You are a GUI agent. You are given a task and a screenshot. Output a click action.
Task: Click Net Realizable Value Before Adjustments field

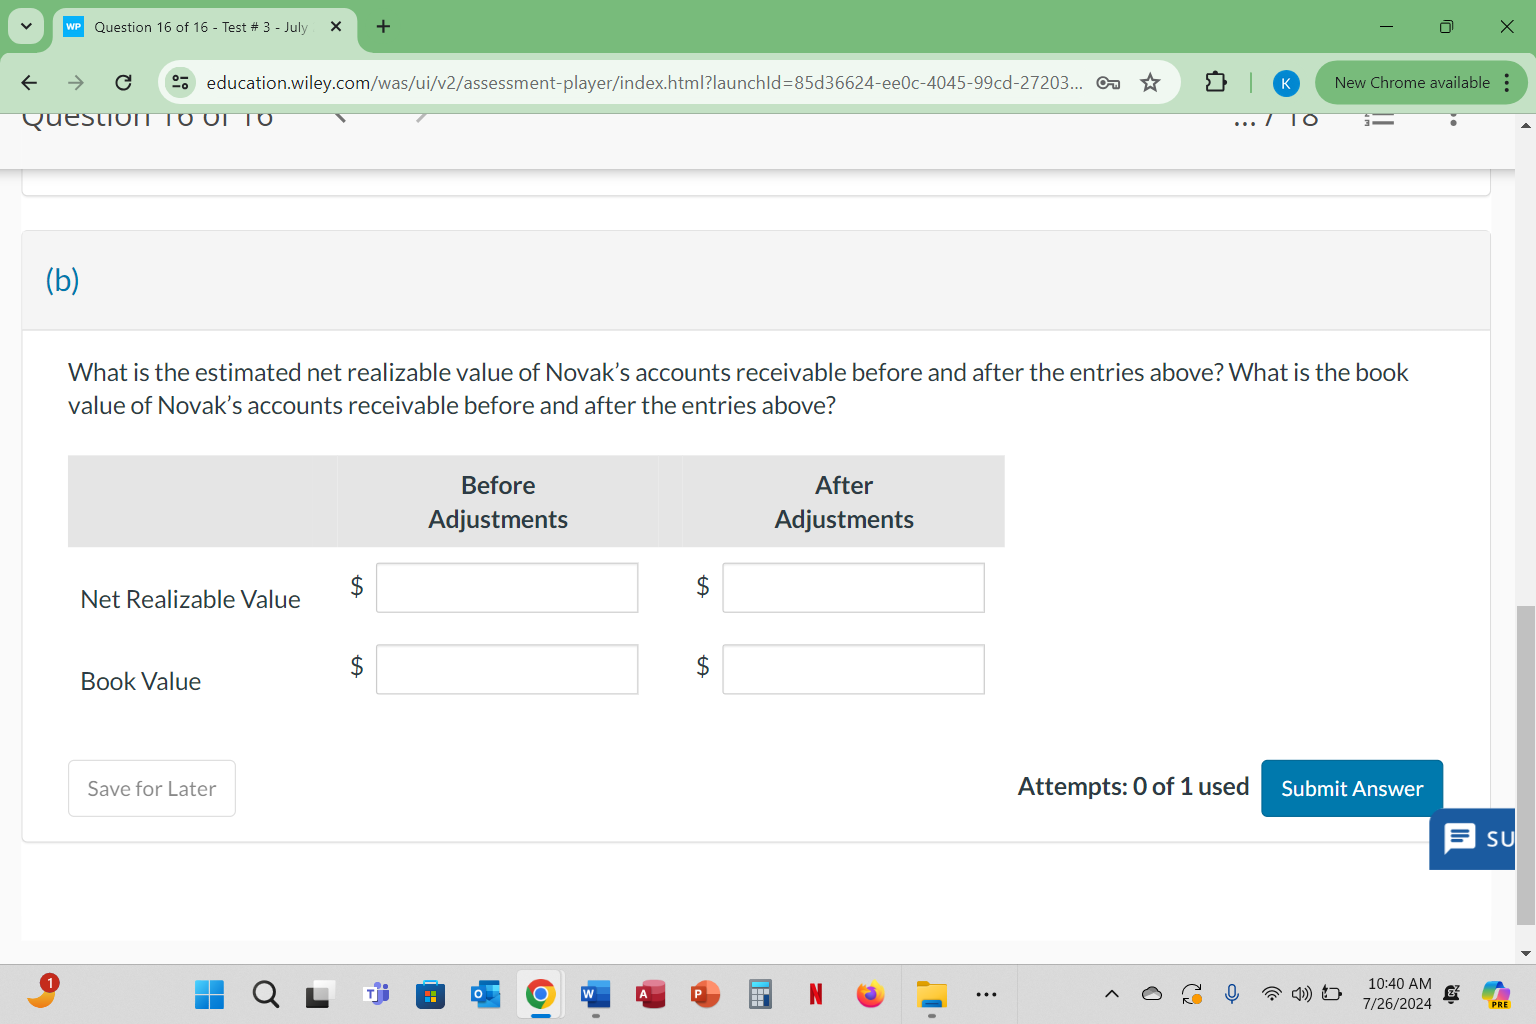pyautogui.click(x=507, y=588)
